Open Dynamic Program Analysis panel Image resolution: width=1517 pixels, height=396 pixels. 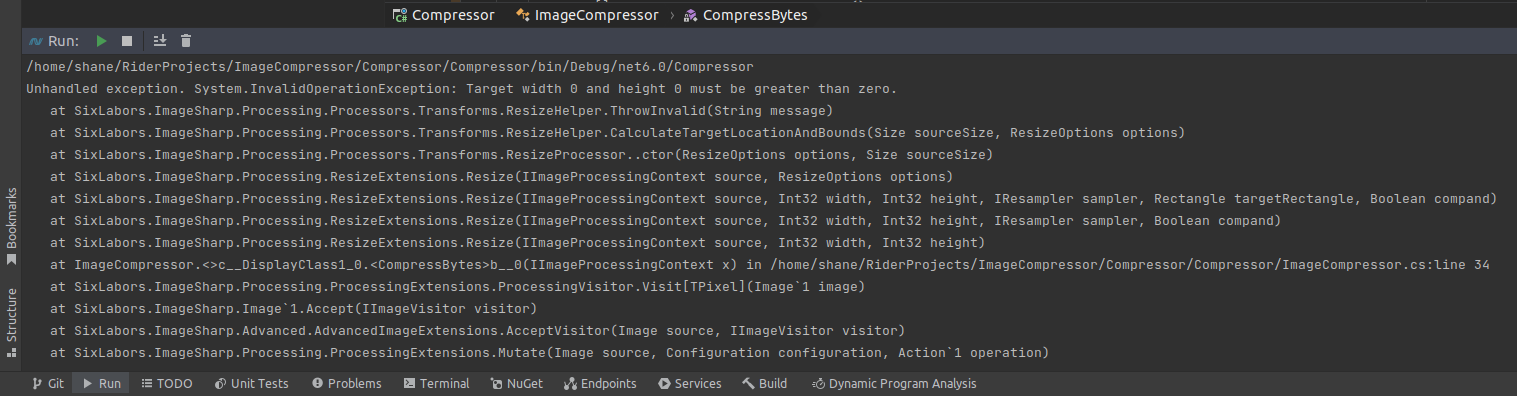(x=894, y=383)
